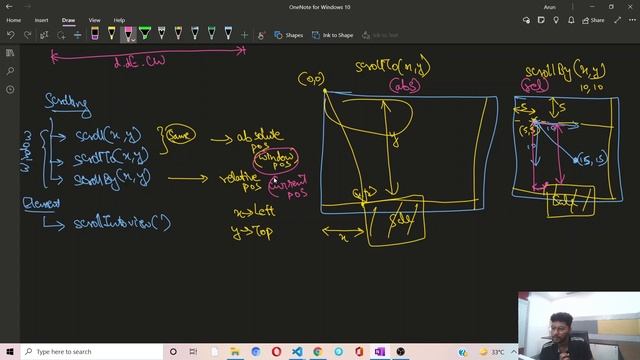Choose the light blue pen
The image size is (640, 360).
[228, 33]
